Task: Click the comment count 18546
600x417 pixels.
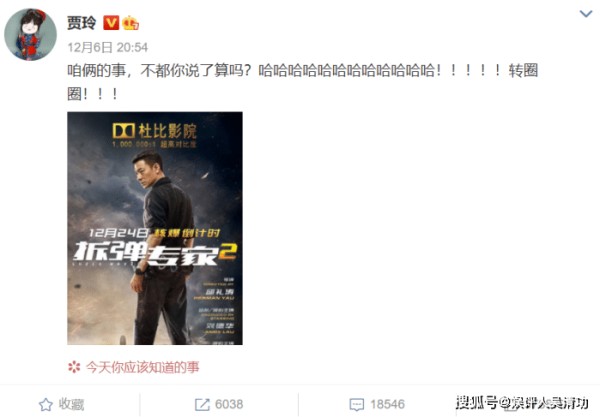Action: click(x=387, y=404)
